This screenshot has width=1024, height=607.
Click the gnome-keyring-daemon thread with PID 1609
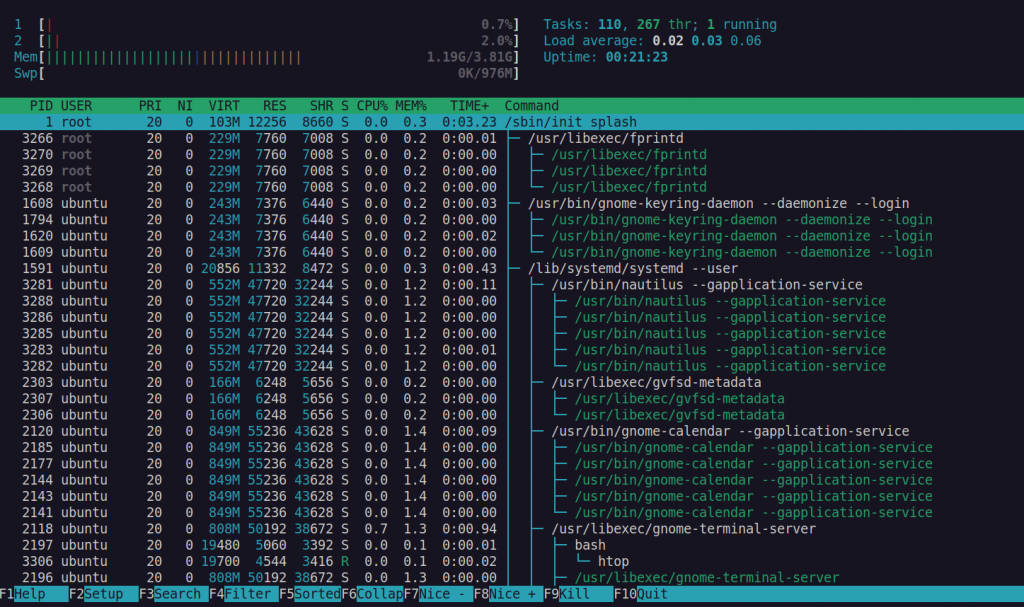point(512,252)
